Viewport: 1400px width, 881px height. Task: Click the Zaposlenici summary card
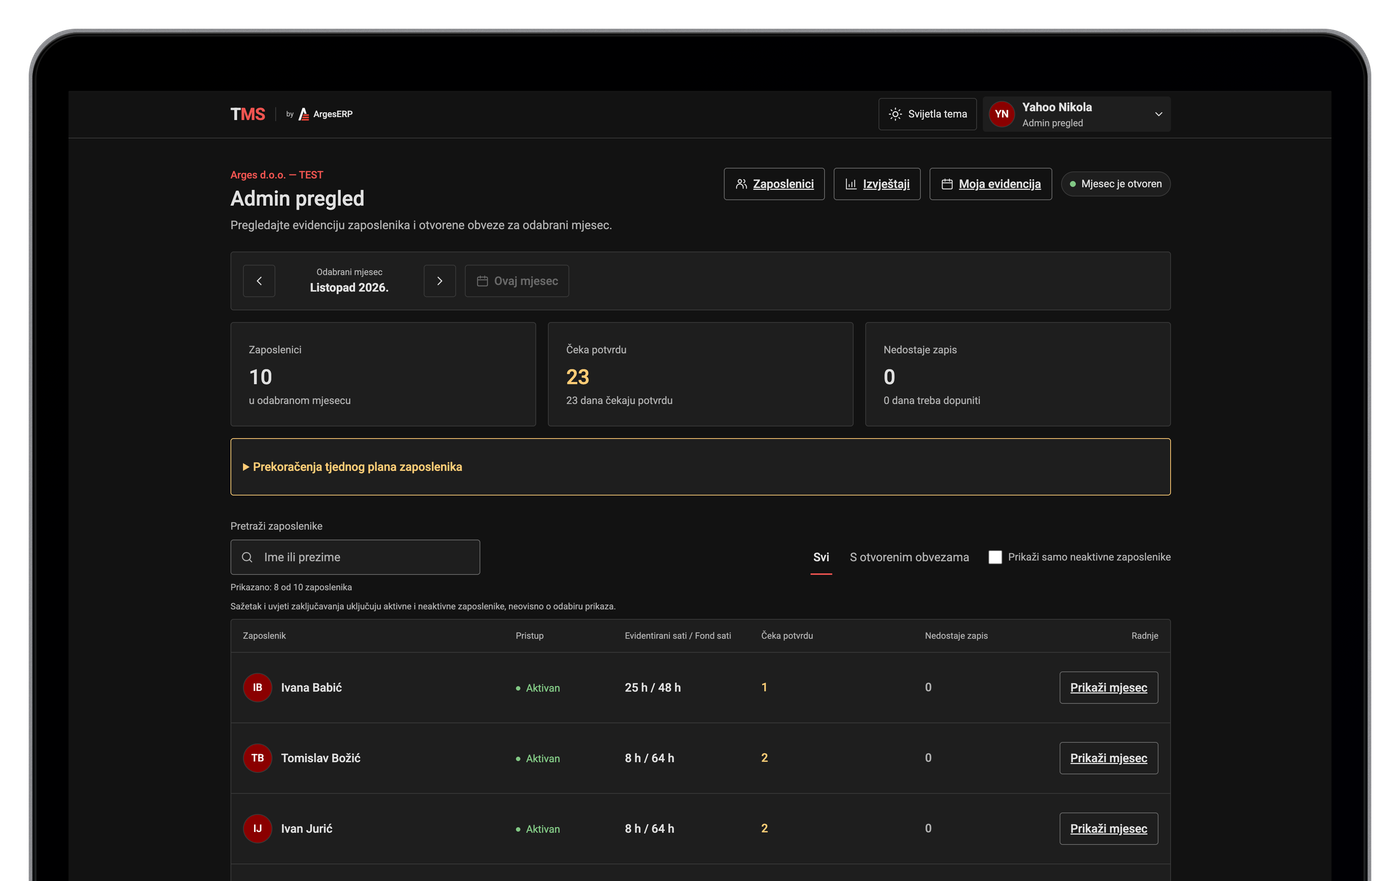tap(383, 374)
